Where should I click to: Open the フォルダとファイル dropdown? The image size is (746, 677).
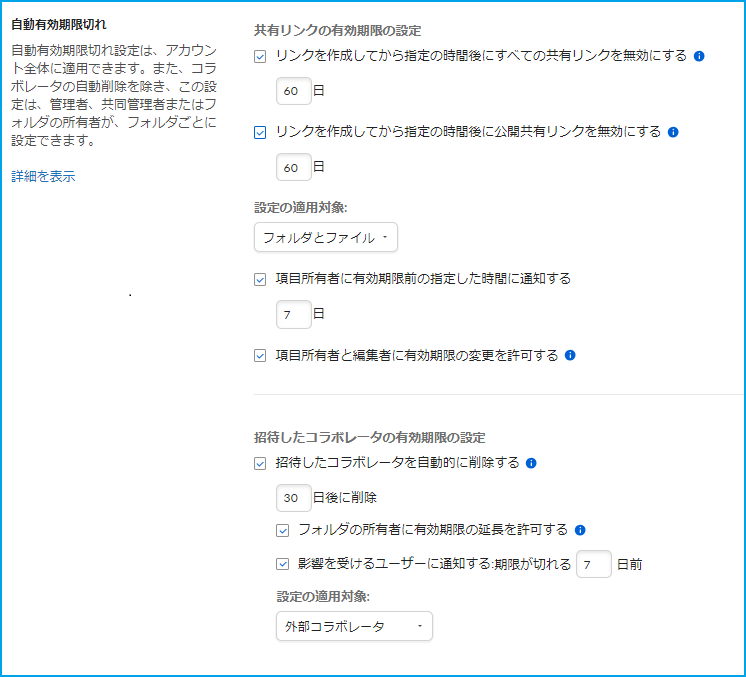tap(326, 237)
